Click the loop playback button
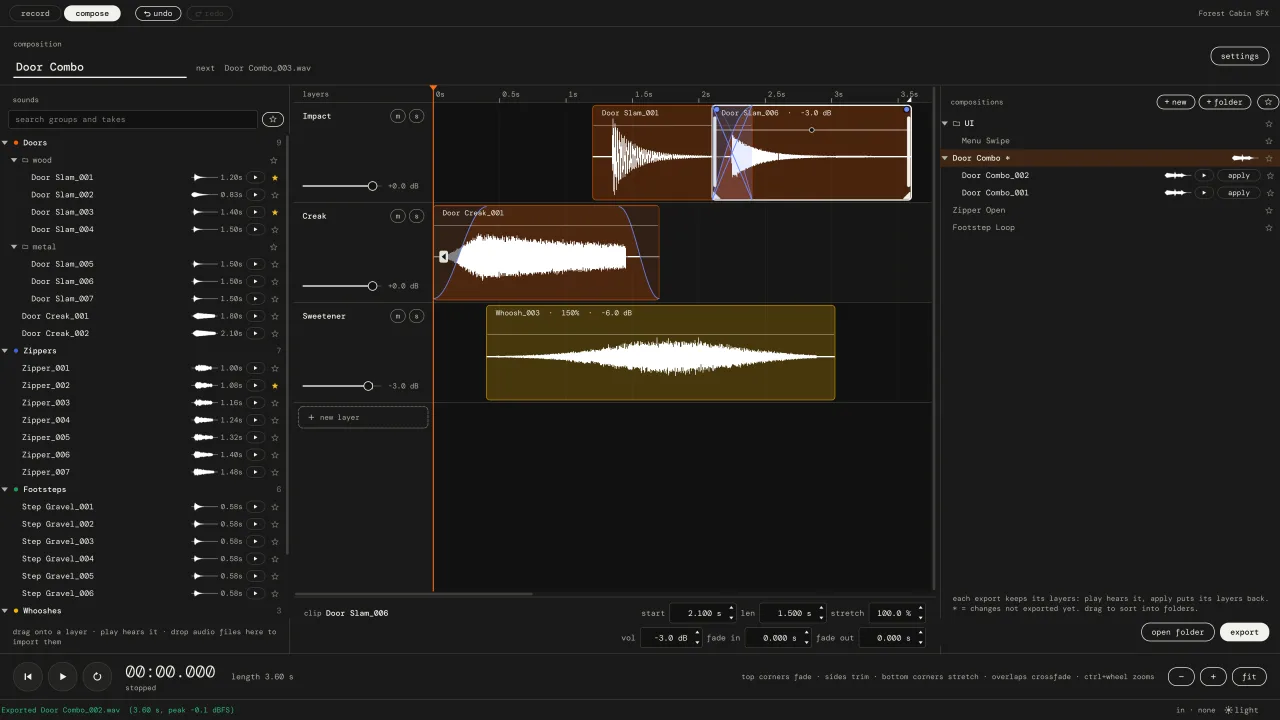 pos(97,676)
